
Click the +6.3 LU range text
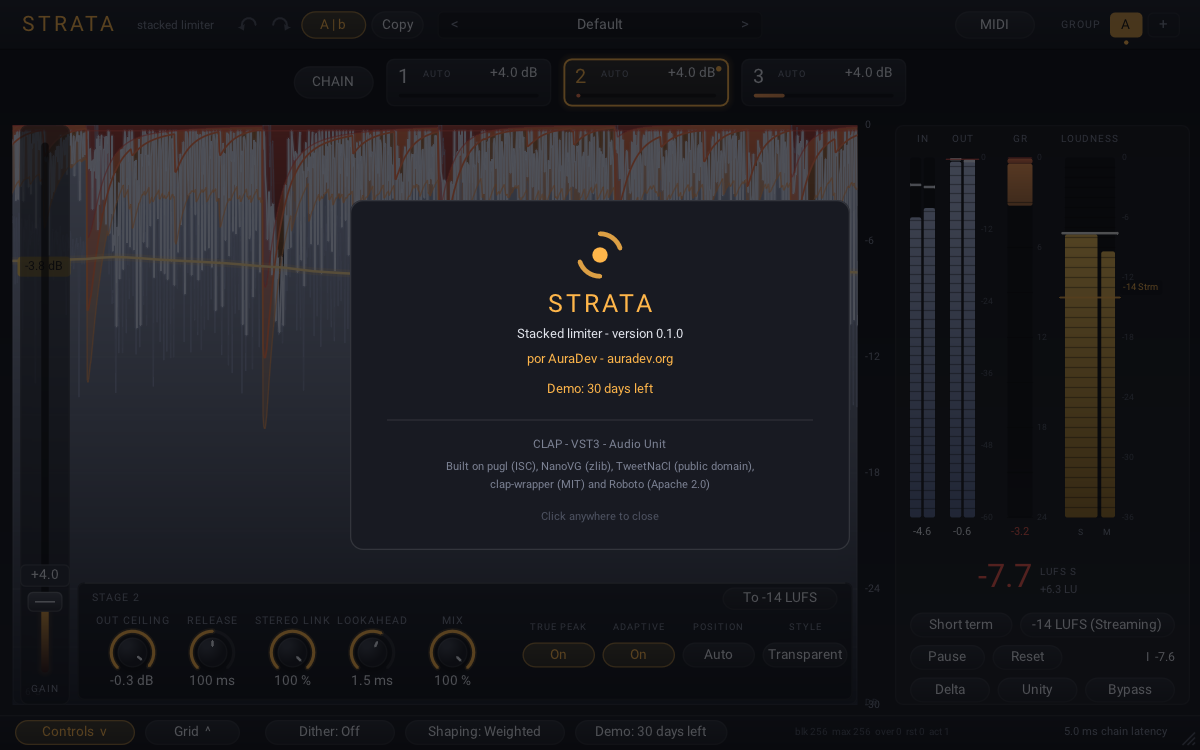pyautogui.click(x=1057, y=588)
